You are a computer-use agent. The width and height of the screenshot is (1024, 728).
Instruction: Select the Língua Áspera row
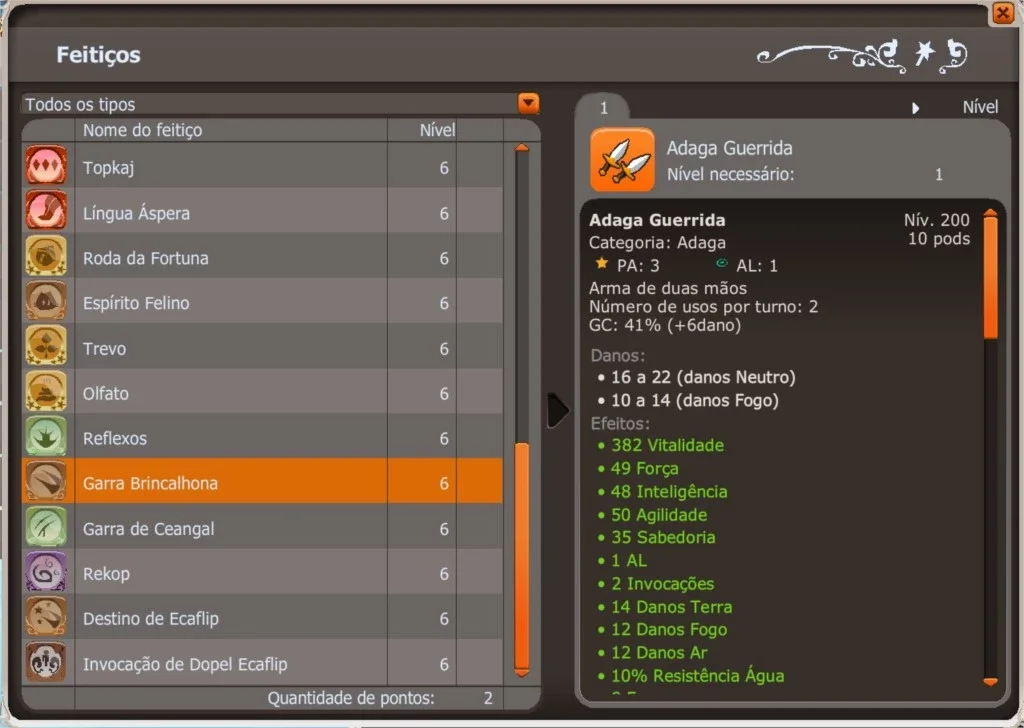coord(263,210)
